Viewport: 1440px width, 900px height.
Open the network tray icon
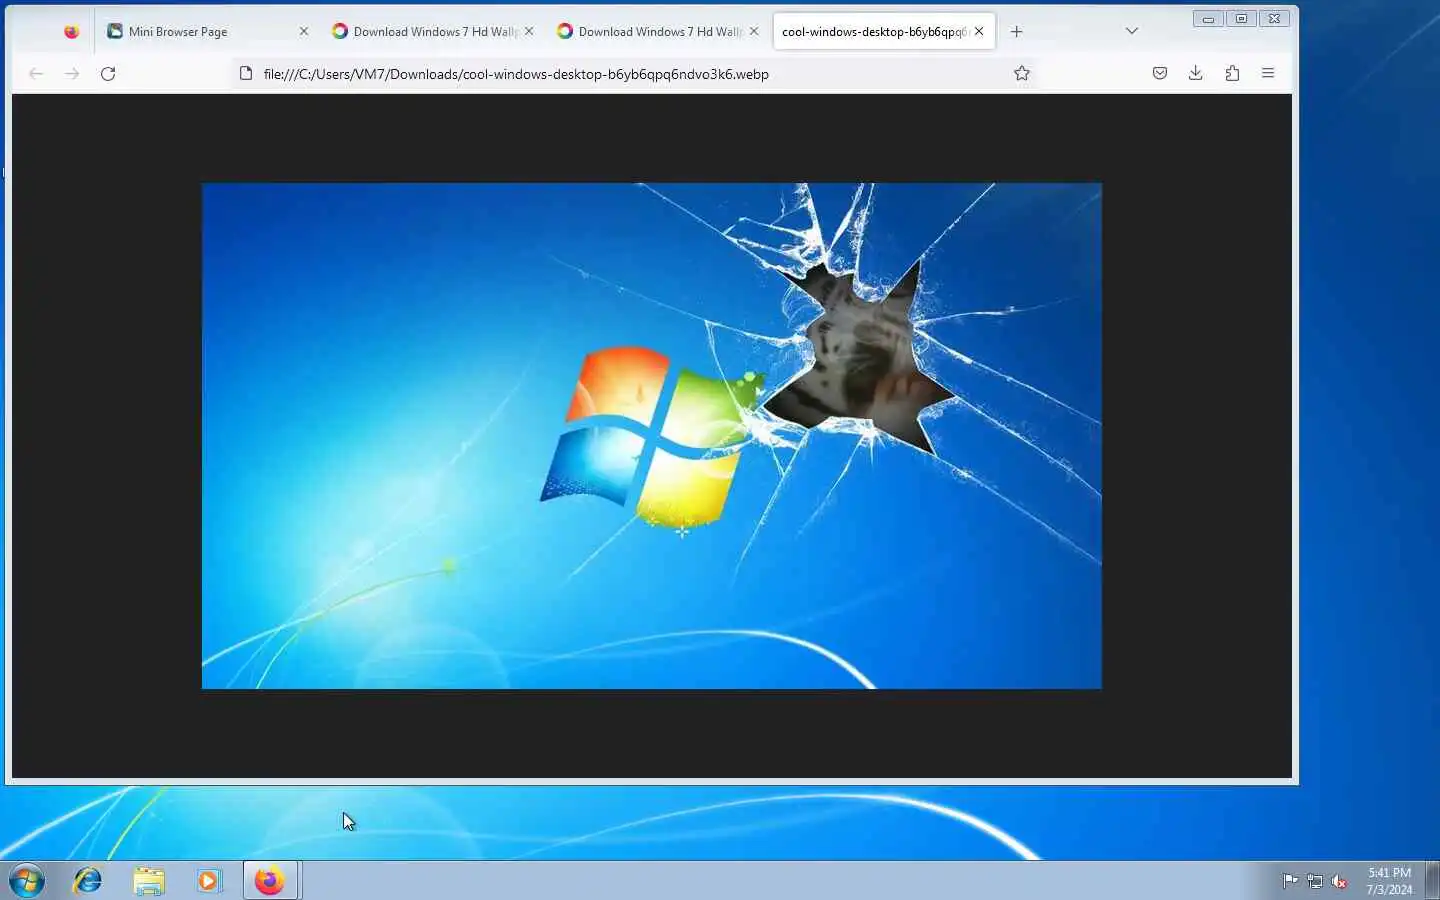(1315, 881)
